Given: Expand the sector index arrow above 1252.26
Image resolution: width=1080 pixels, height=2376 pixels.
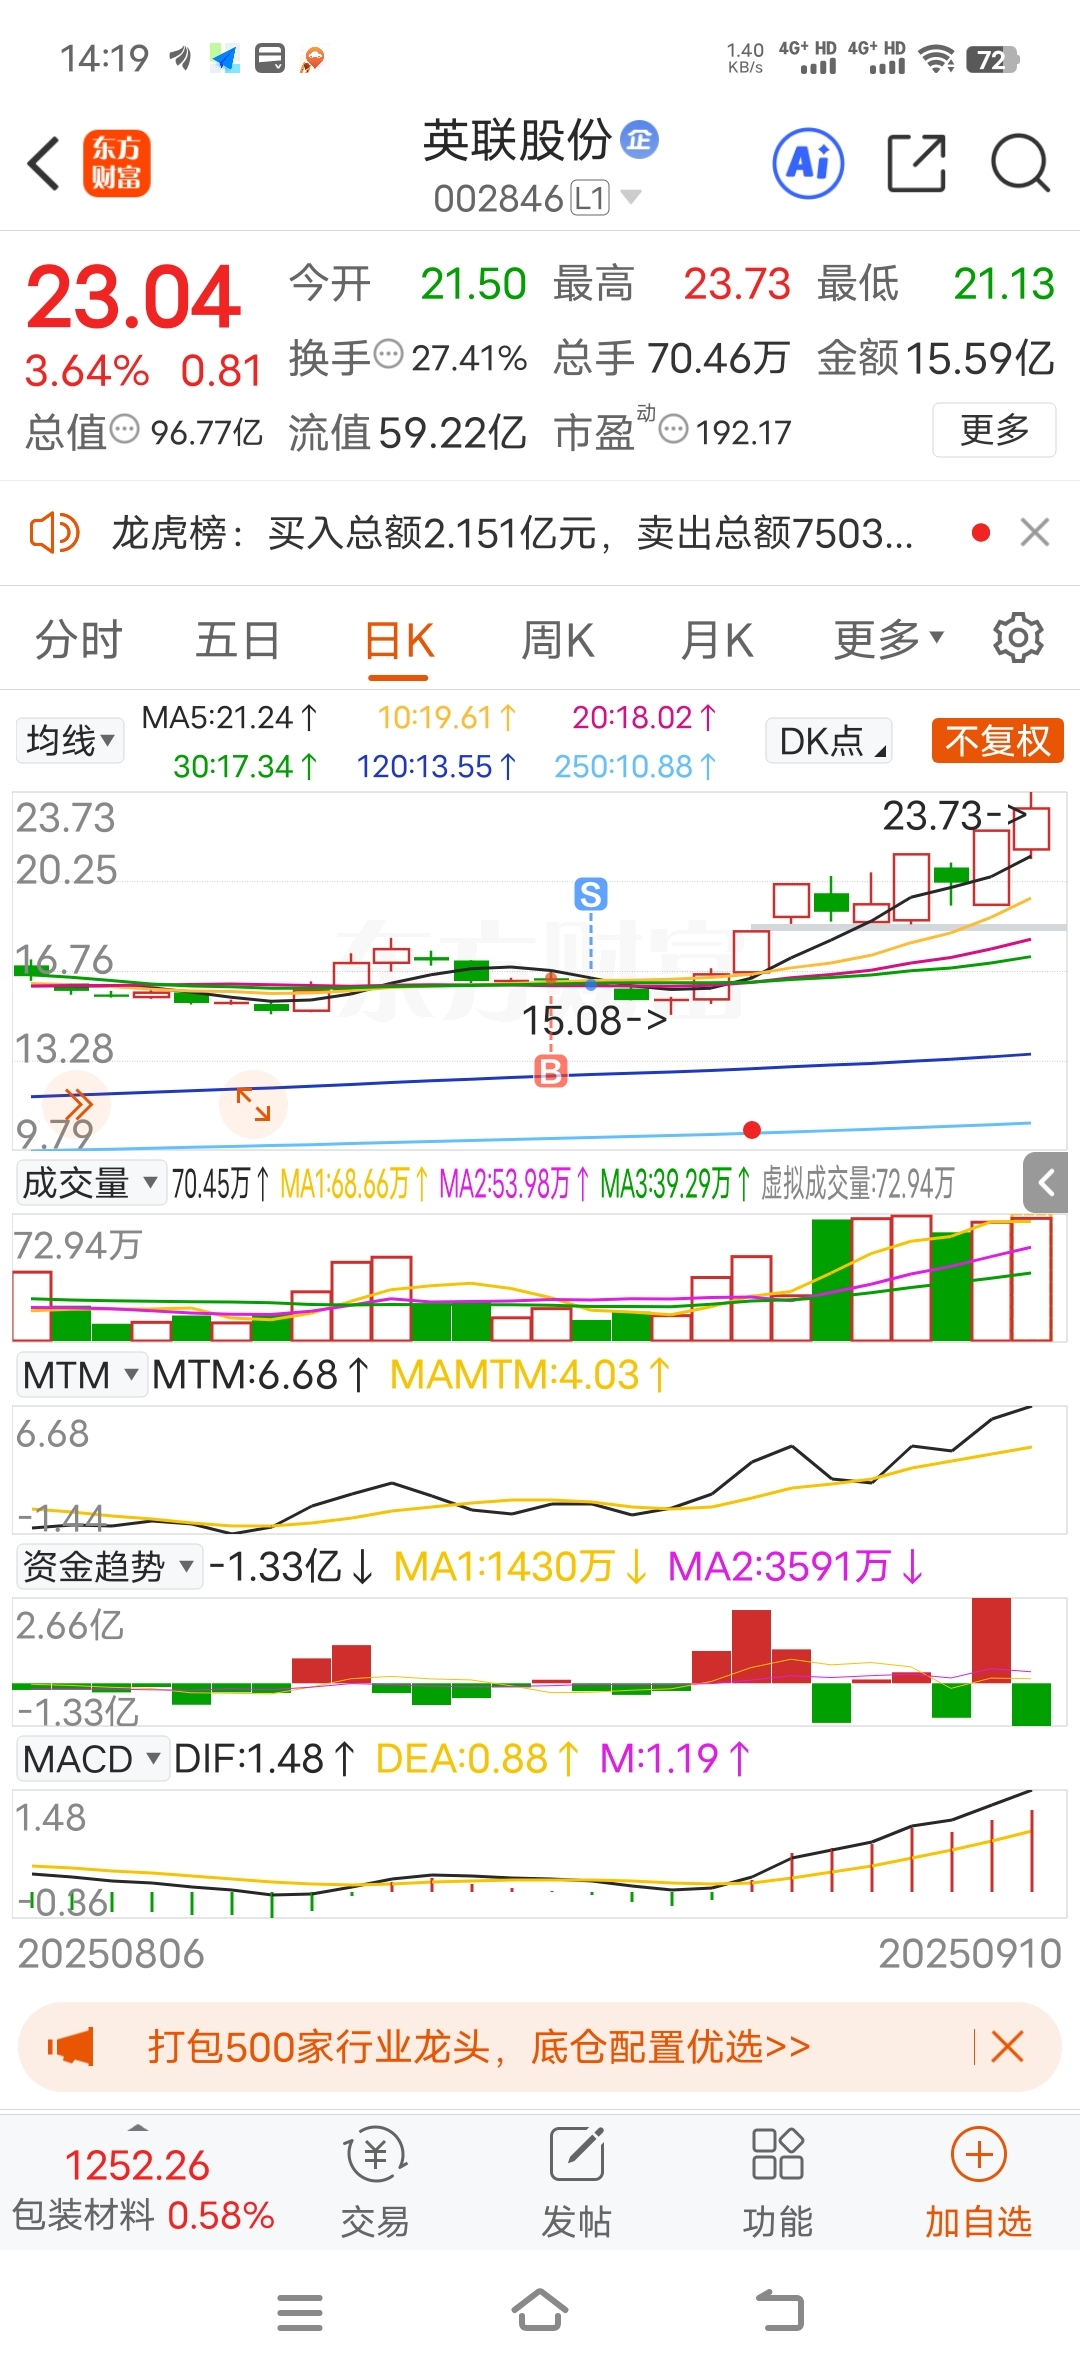Looking at the screenshot, I should [138, 2127].
